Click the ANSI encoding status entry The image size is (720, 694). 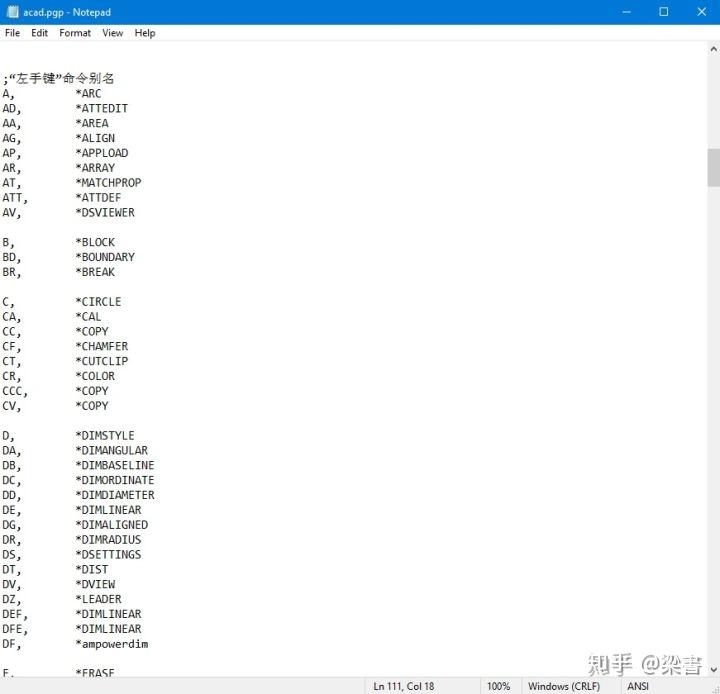click(638, 686)
